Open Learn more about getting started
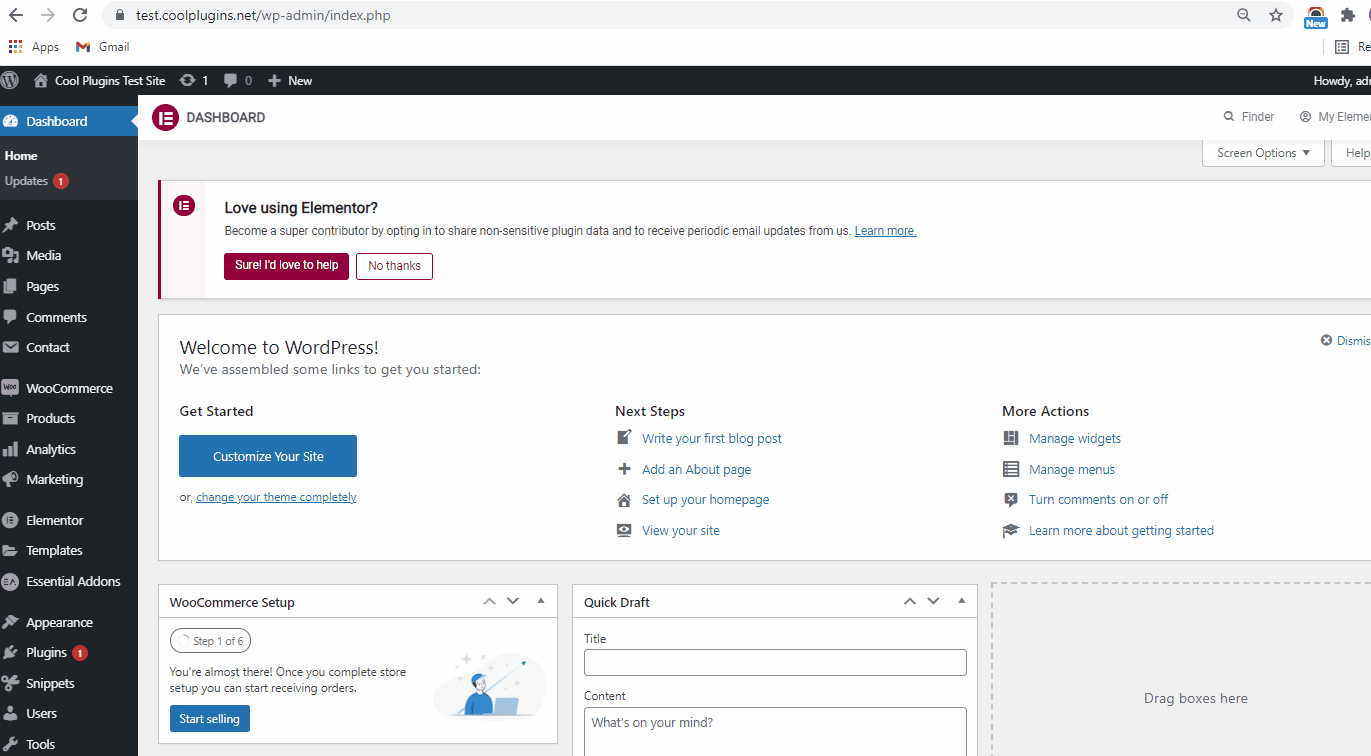 click(x=1121, y=530)
